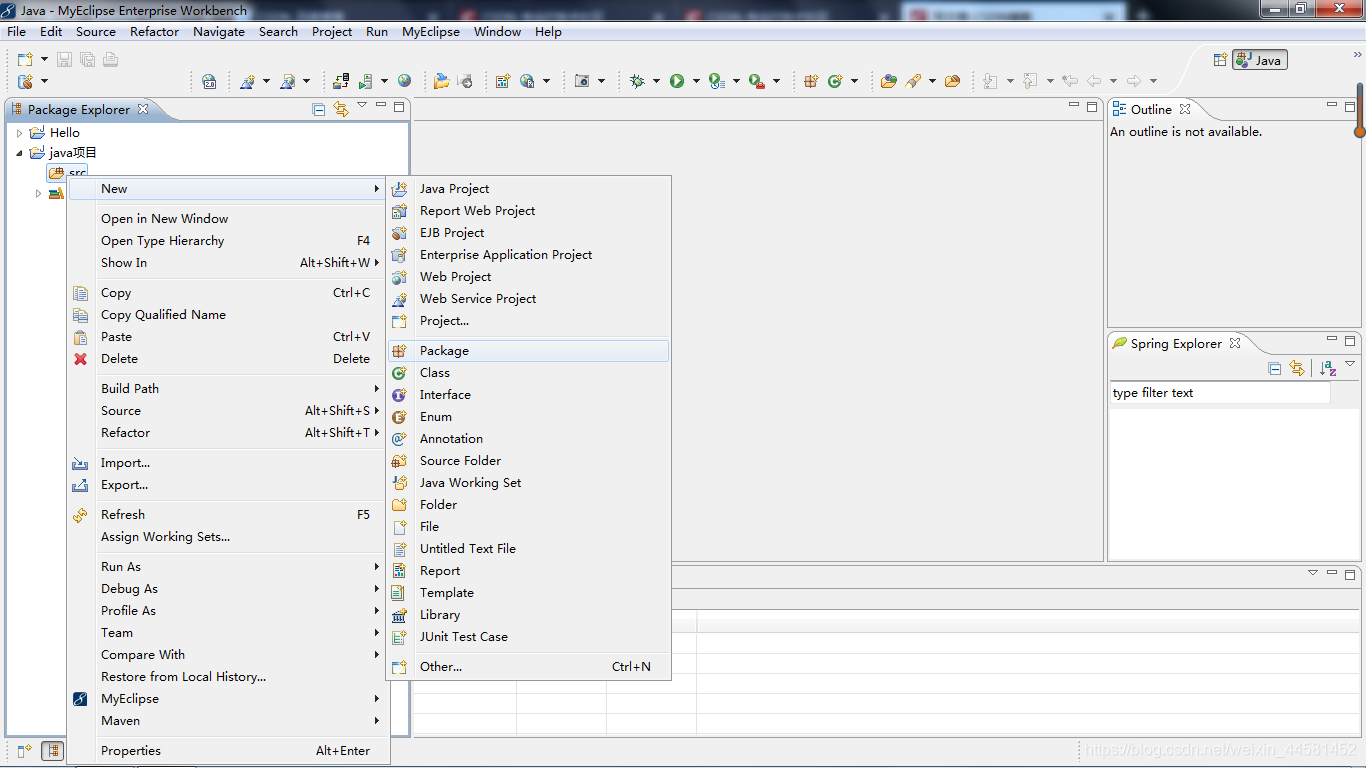Open Run As submenu

(x=226, y=567)
